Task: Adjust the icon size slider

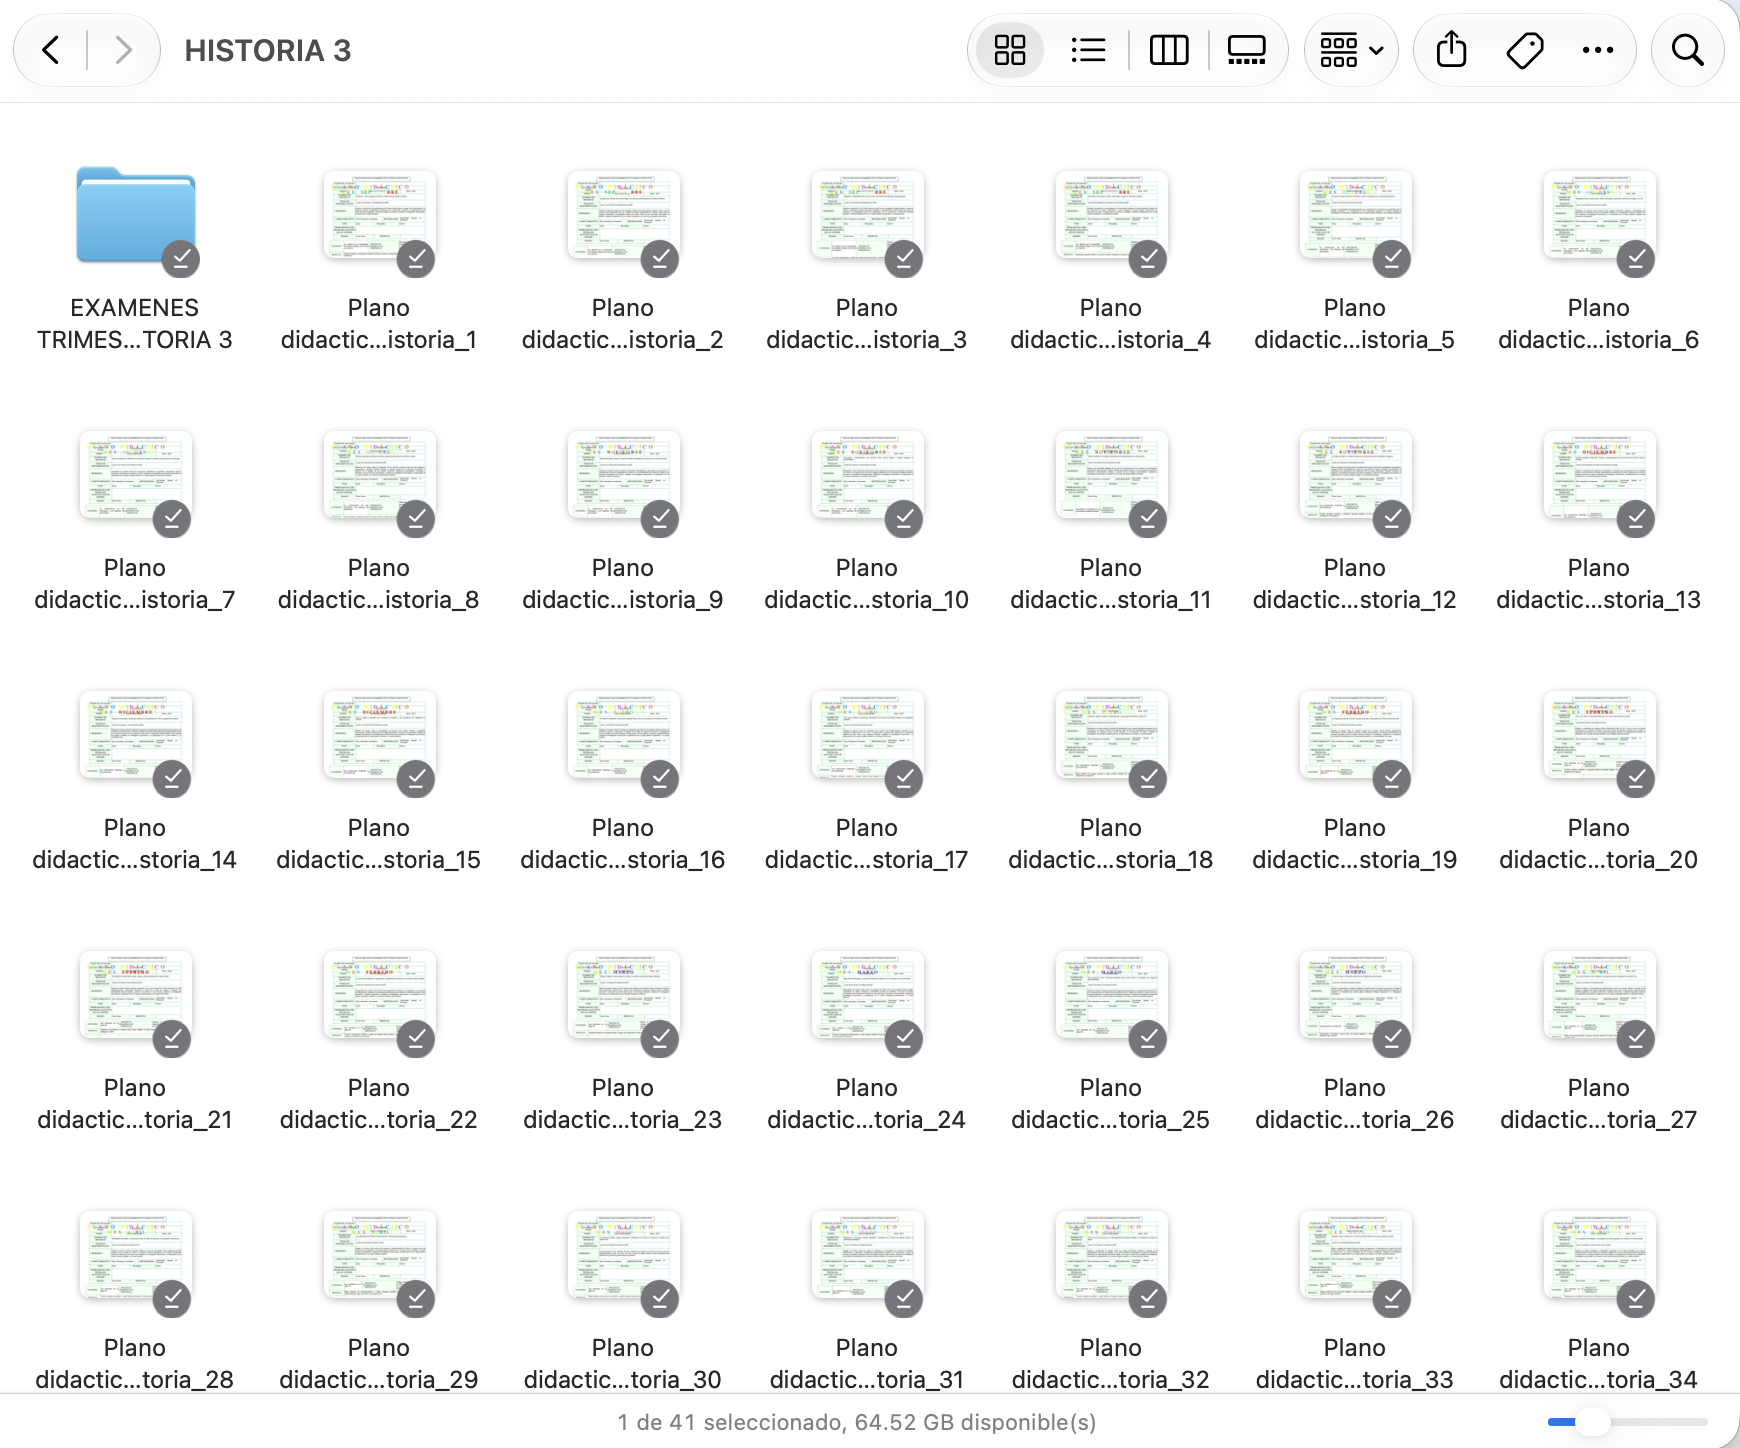Action: 1626,1422
